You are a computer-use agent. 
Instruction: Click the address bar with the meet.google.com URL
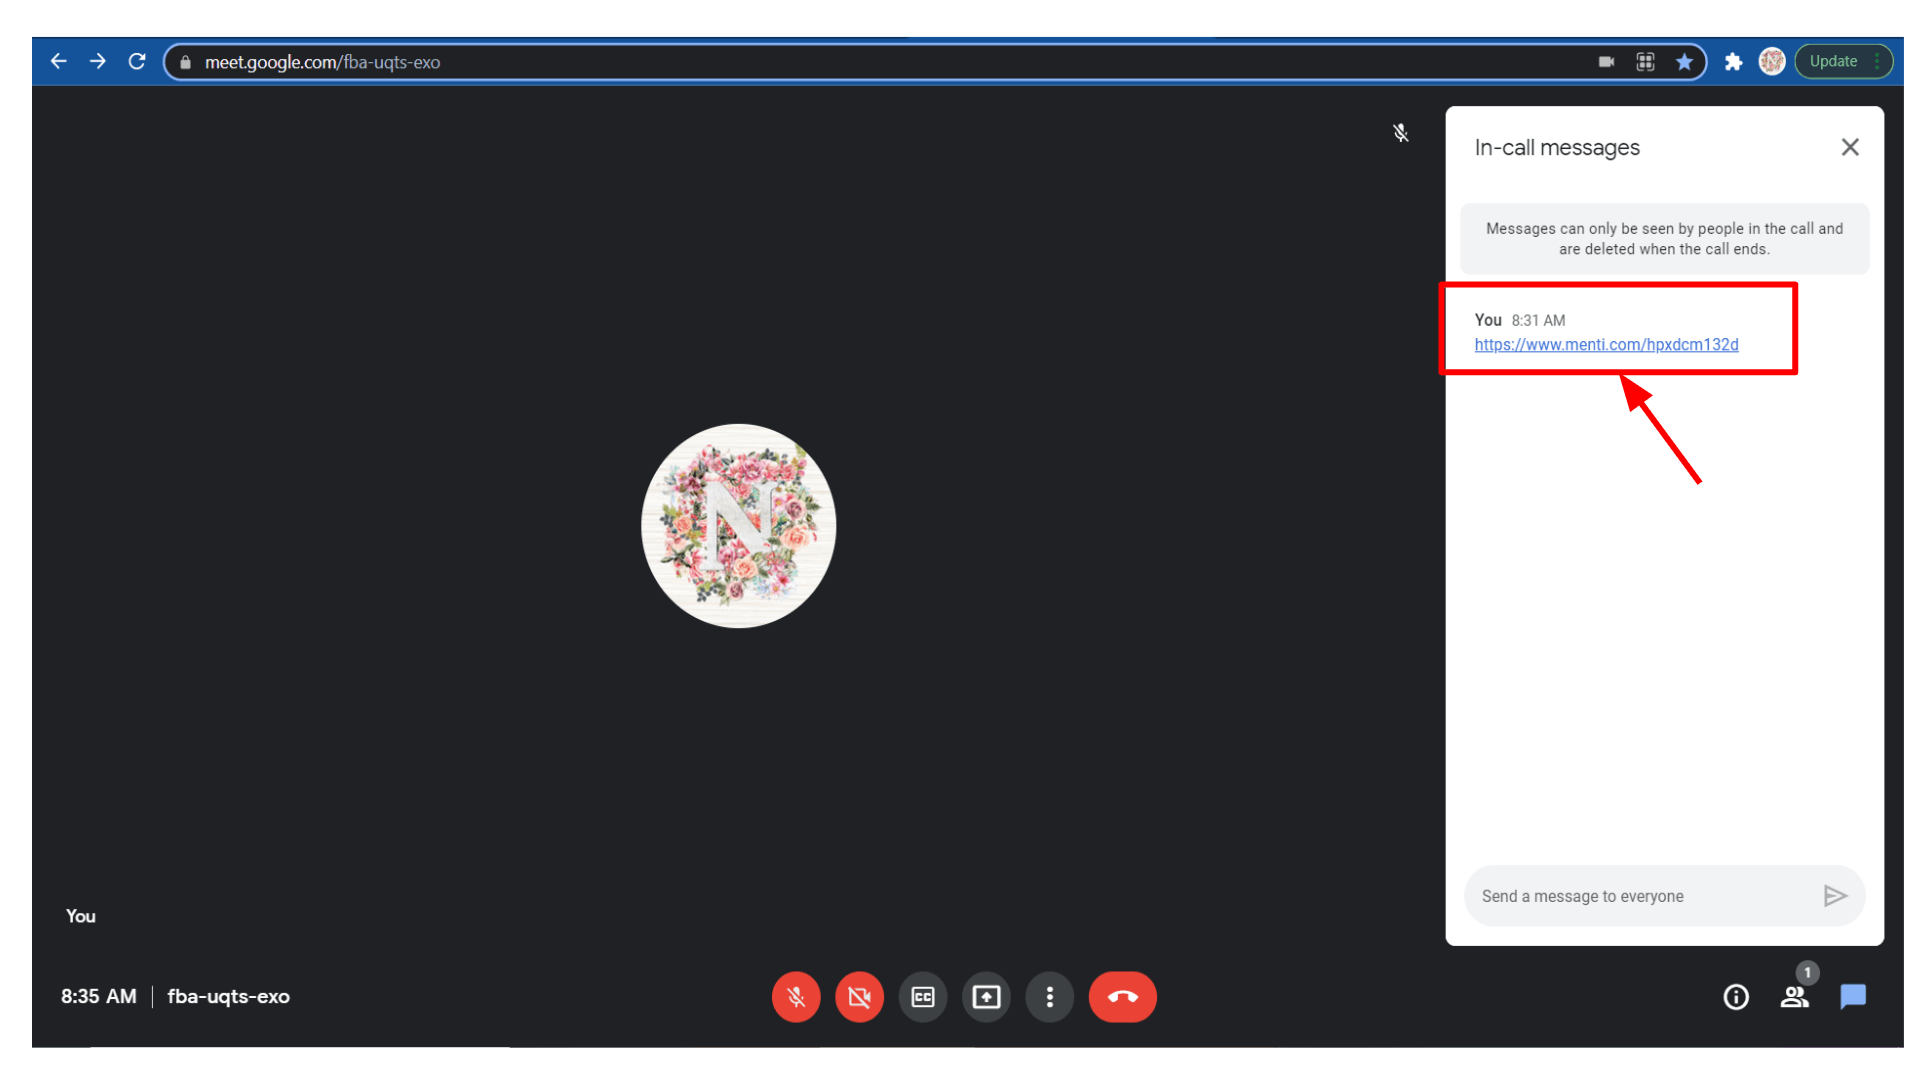935,62
